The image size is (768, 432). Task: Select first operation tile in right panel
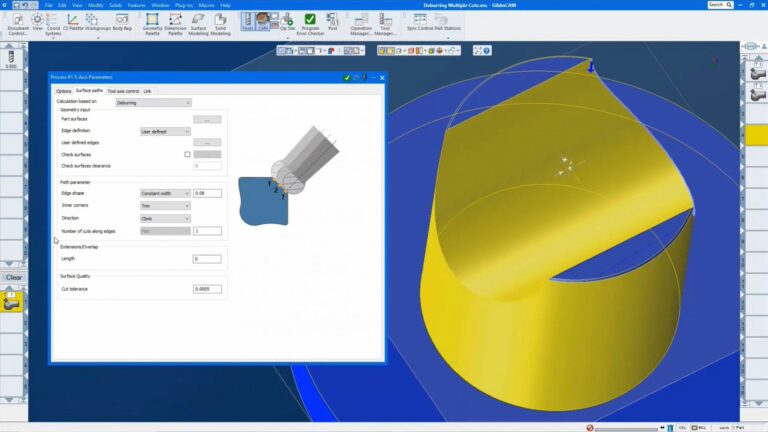click(757, 72)
